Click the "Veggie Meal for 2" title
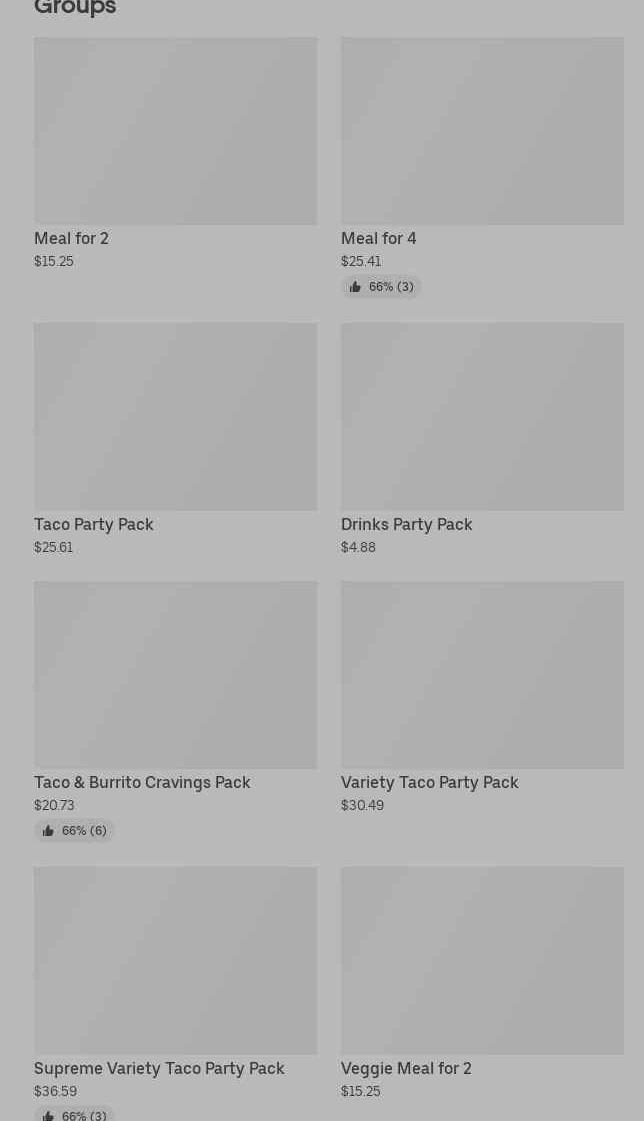Screen dimensions: 644x1121 point(406,1069)
